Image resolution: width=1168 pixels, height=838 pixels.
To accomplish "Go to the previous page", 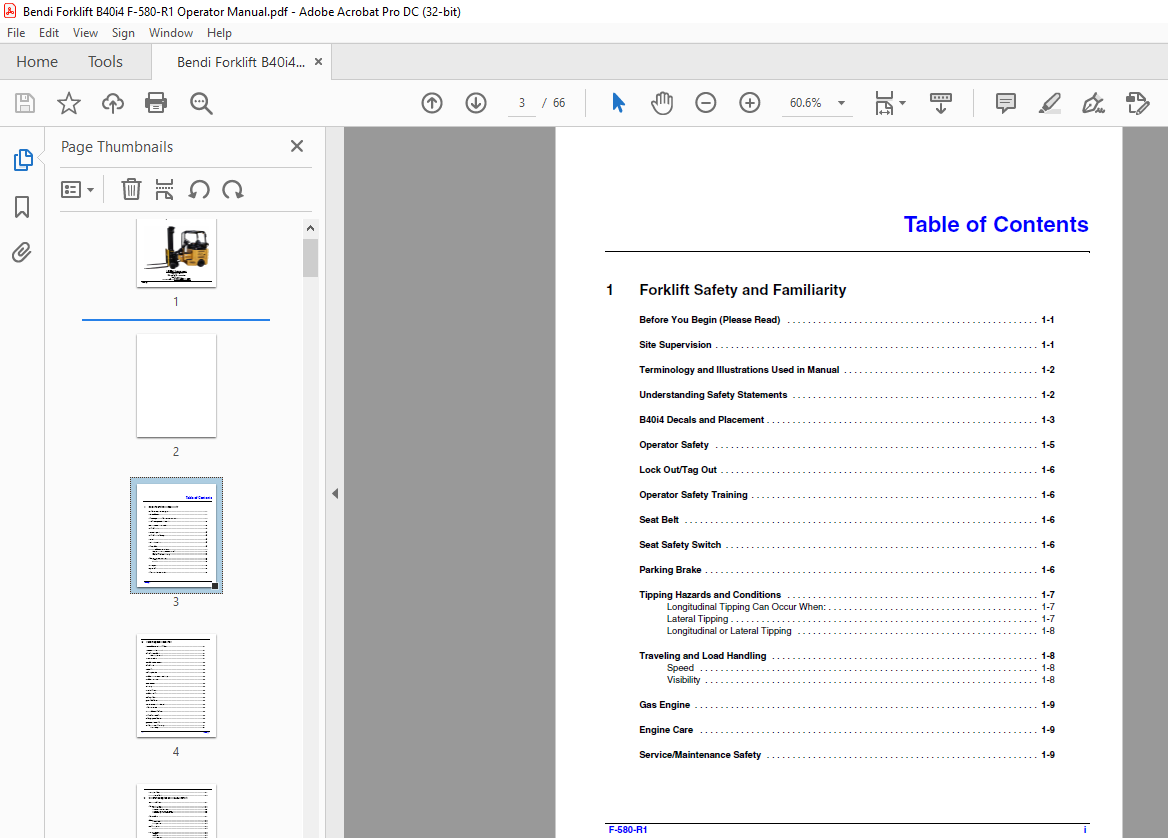I will pyautogui.click(x=432, y=103).
